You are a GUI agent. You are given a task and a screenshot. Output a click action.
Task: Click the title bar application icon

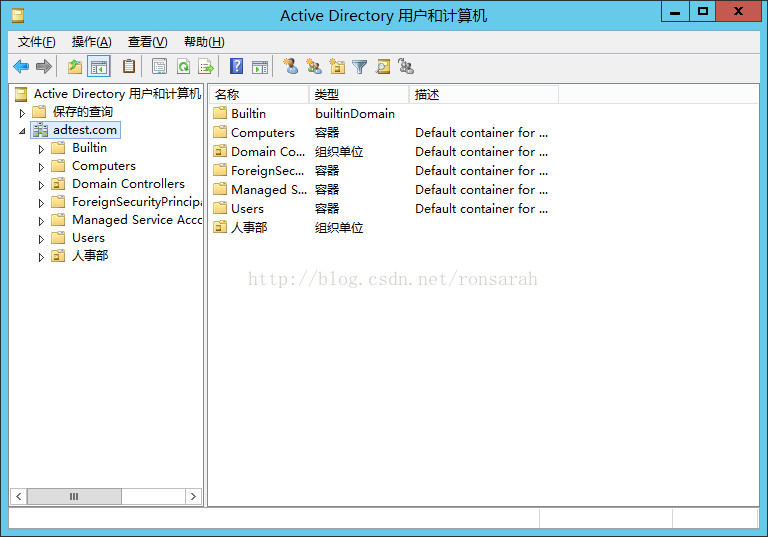coord(18,16)
